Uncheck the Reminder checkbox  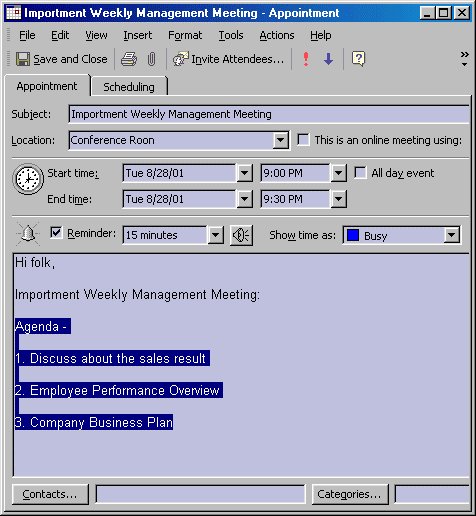[x=56, y=233]
